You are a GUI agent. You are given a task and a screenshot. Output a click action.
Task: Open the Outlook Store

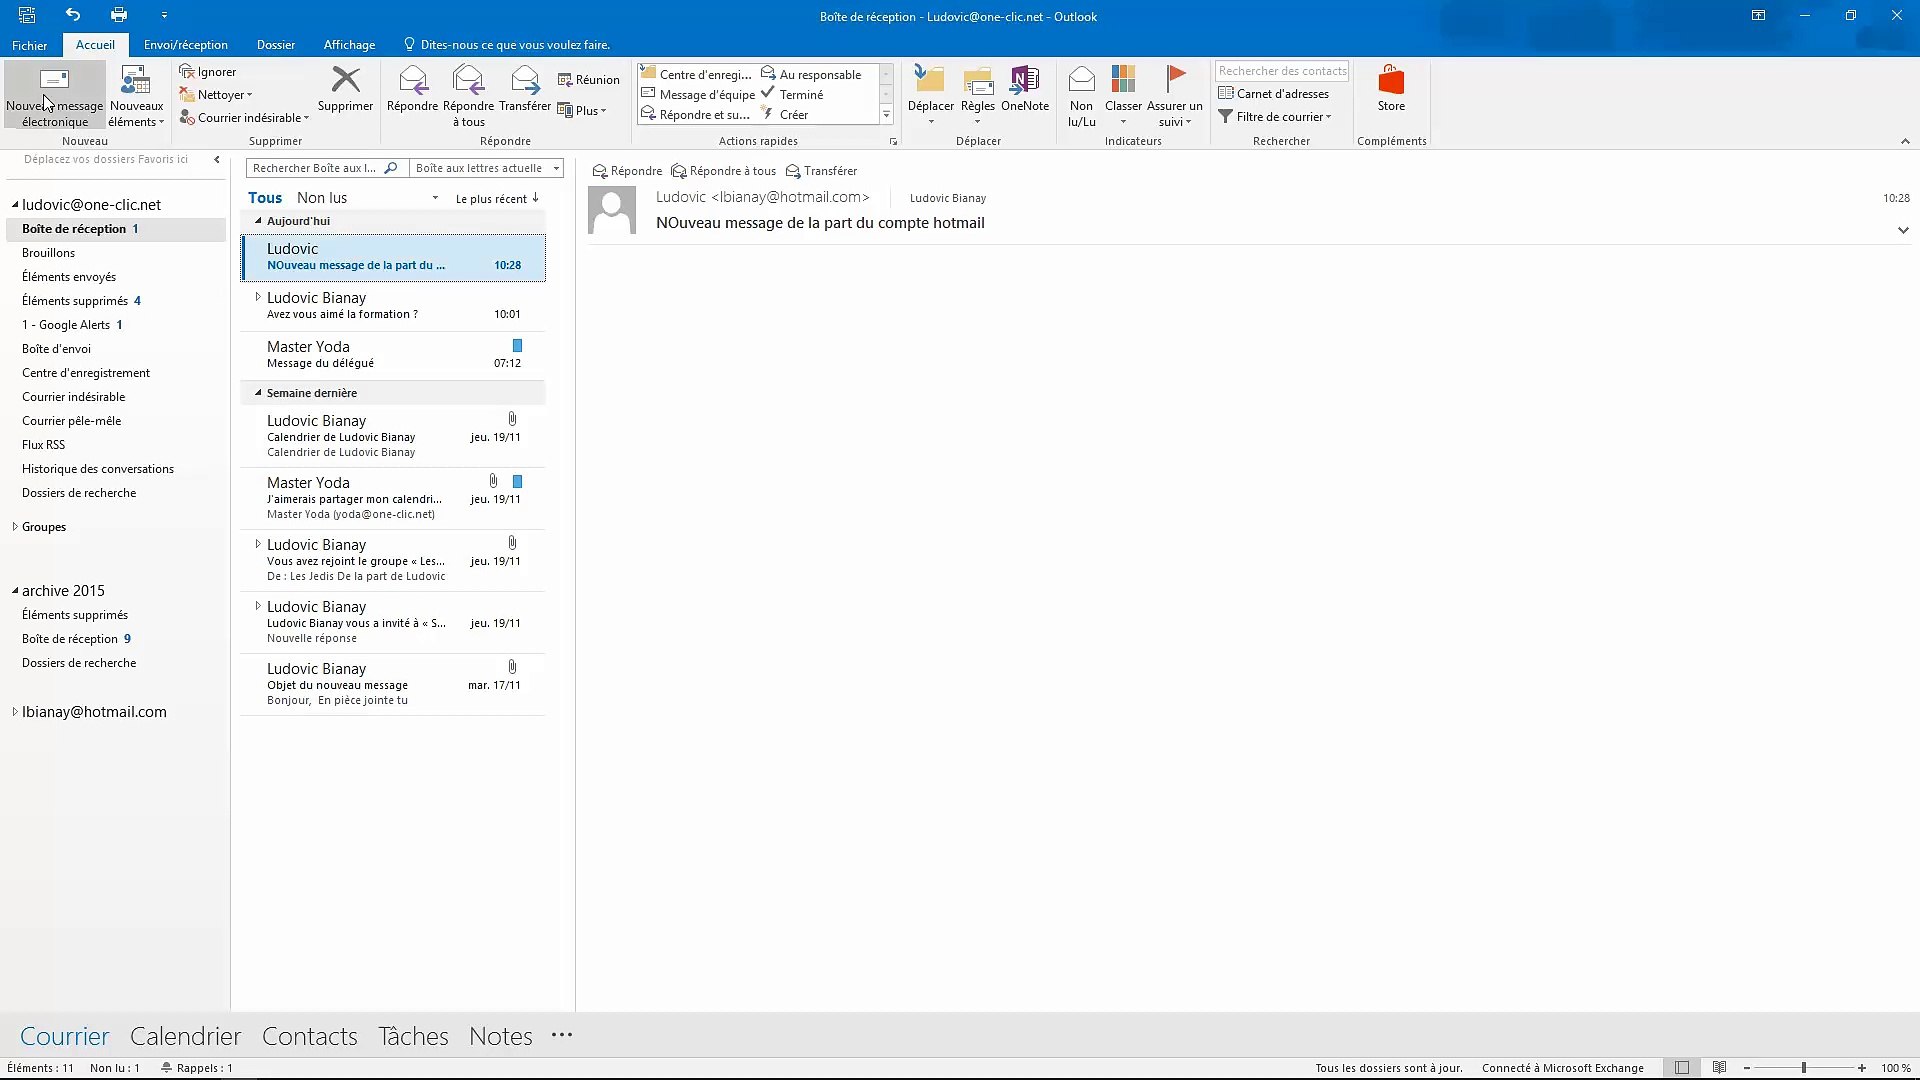(1390, 88)
